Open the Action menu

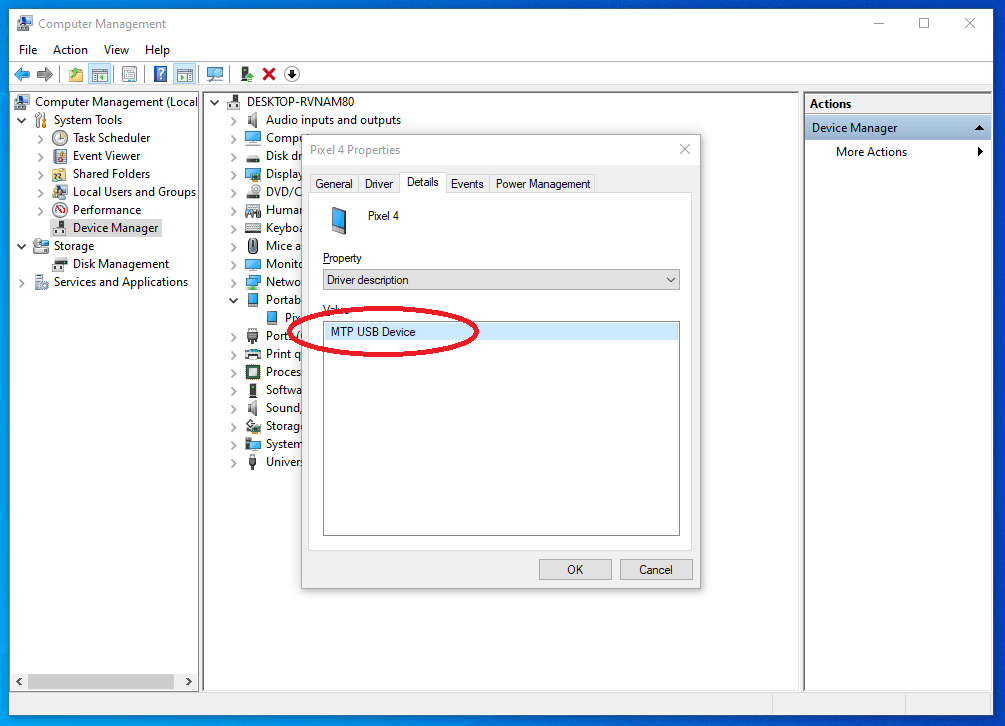[x=70, y=50]
